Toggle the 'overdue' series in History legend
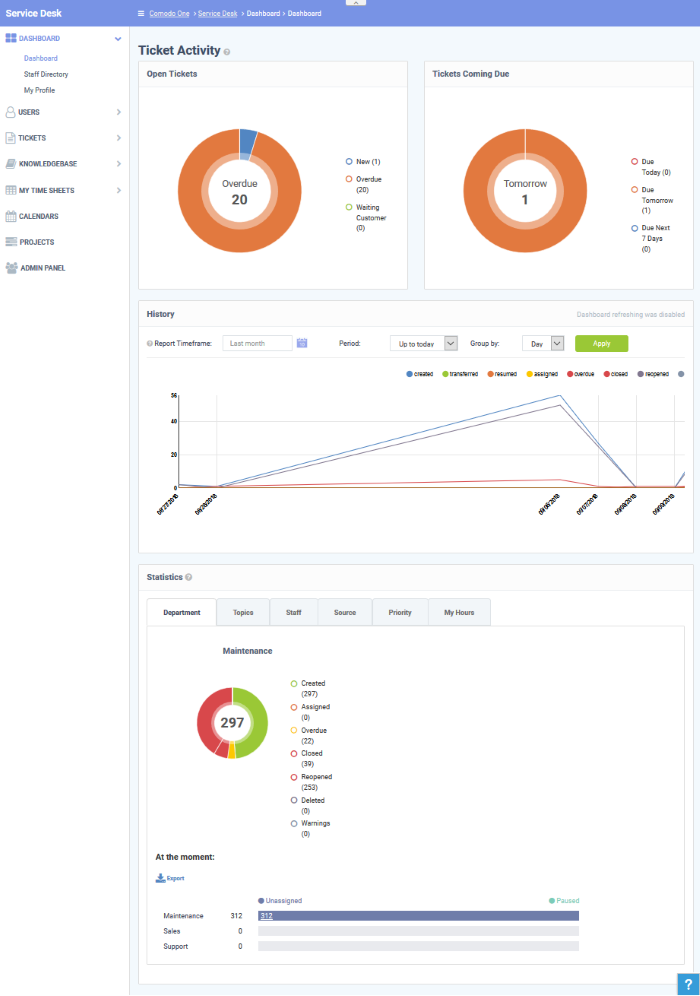Screen dimensions: 700x996 (581, 374)
